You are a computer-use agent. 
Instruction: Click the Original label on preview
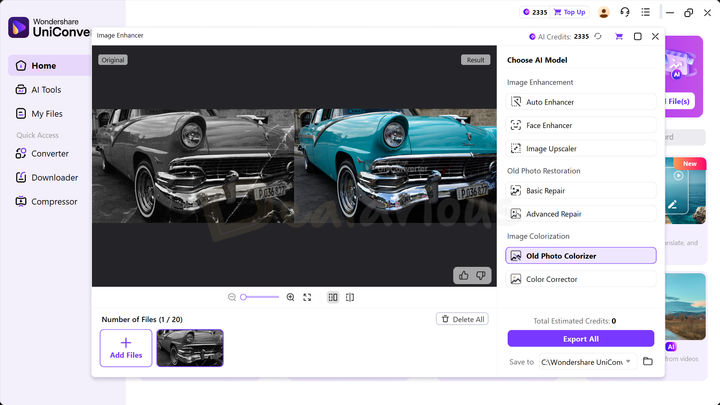[x=113, y=60]
